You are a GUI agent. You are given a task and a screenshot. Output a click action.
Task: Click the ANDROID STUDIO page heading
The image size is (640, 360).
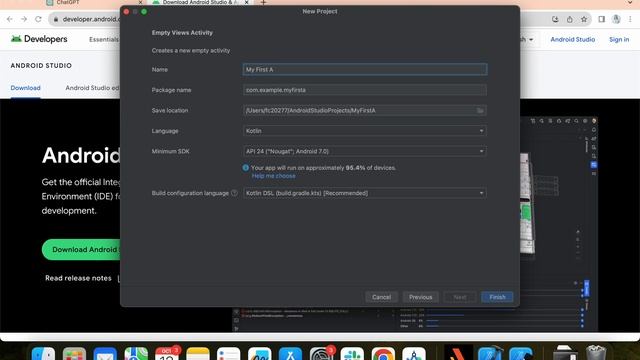(41, 66)
